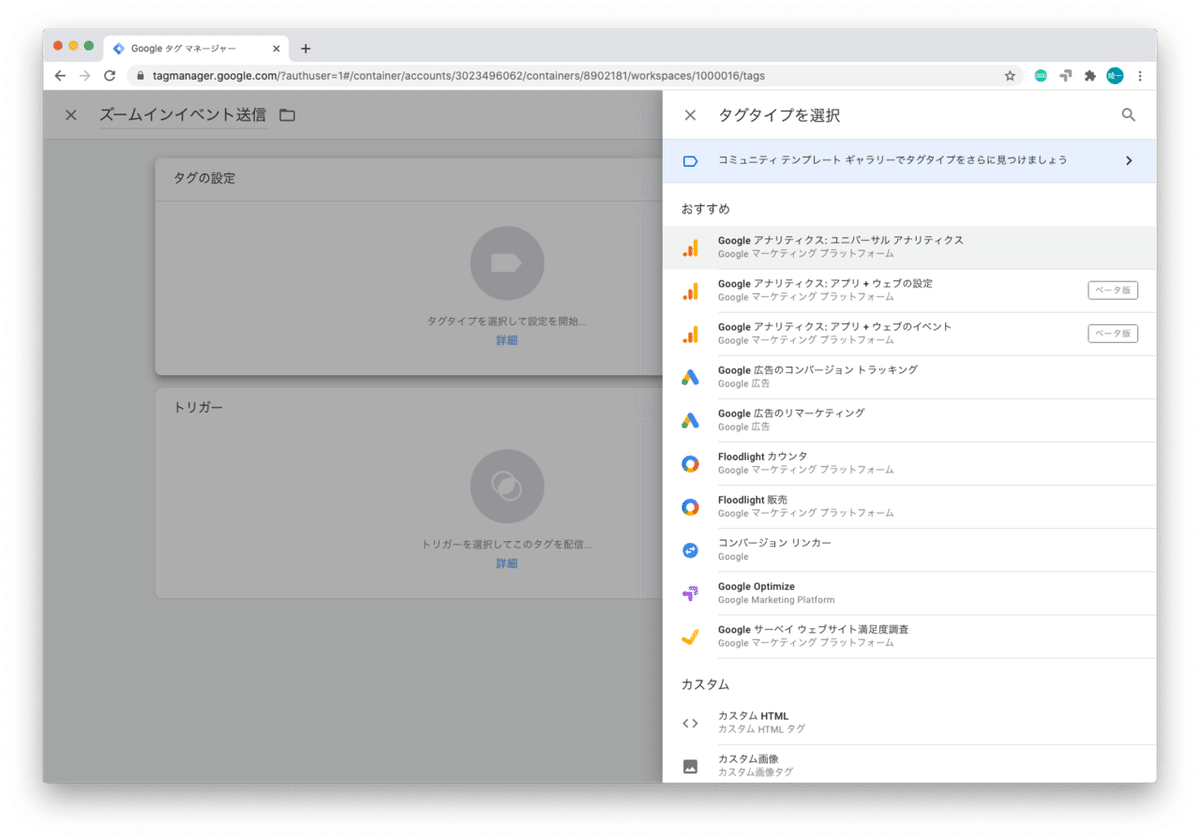Viewport: 1200px width, 840px height.
Task: Click the Google Surveys checkmark icon
Action: point(690,637)
